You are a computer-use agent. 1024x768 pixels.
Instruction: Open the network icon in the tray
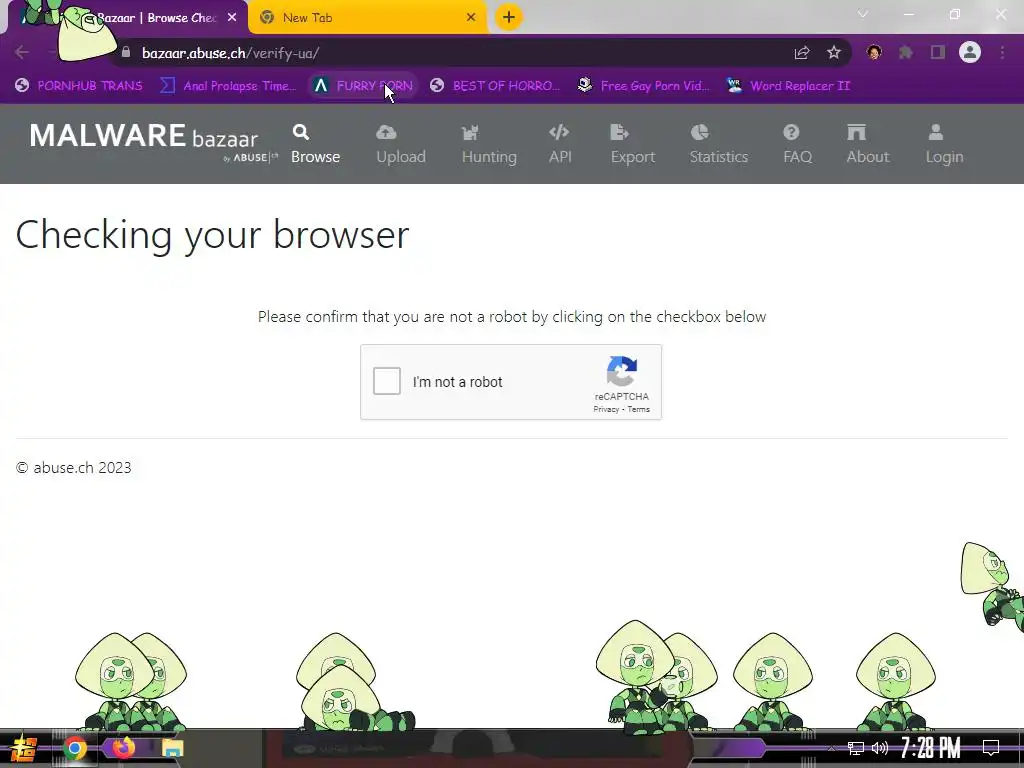coord(855,748)
